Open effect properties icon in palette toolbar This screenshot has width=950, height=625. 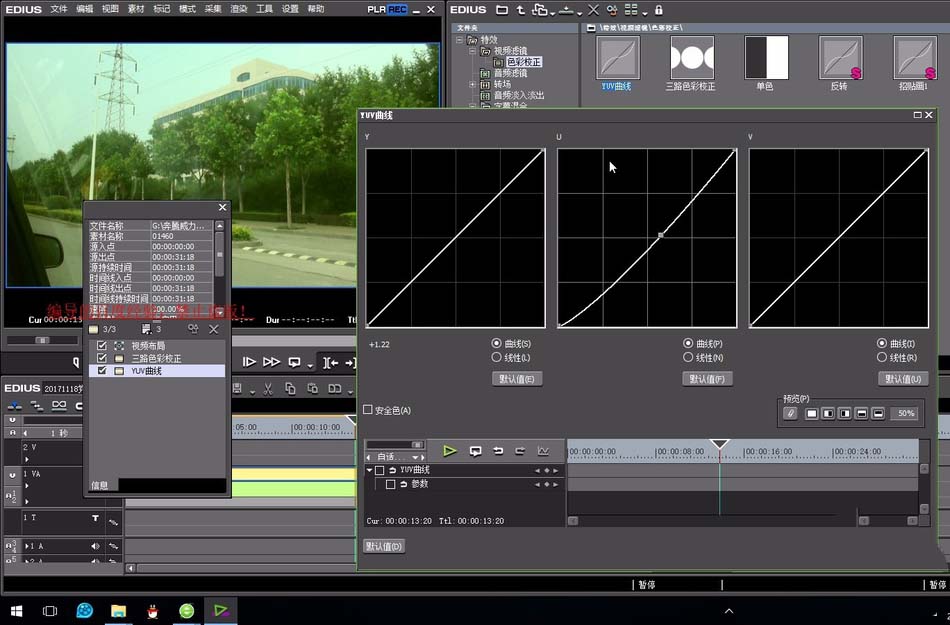pyautogui.click(x=612, y=10)
